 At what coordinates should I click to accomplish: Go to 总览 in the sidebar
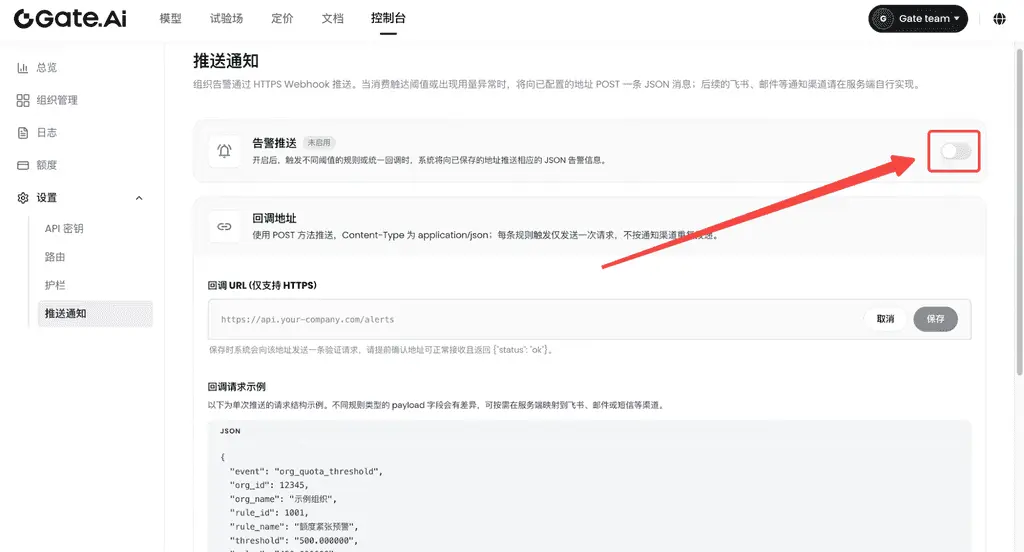tap(46, 67)
